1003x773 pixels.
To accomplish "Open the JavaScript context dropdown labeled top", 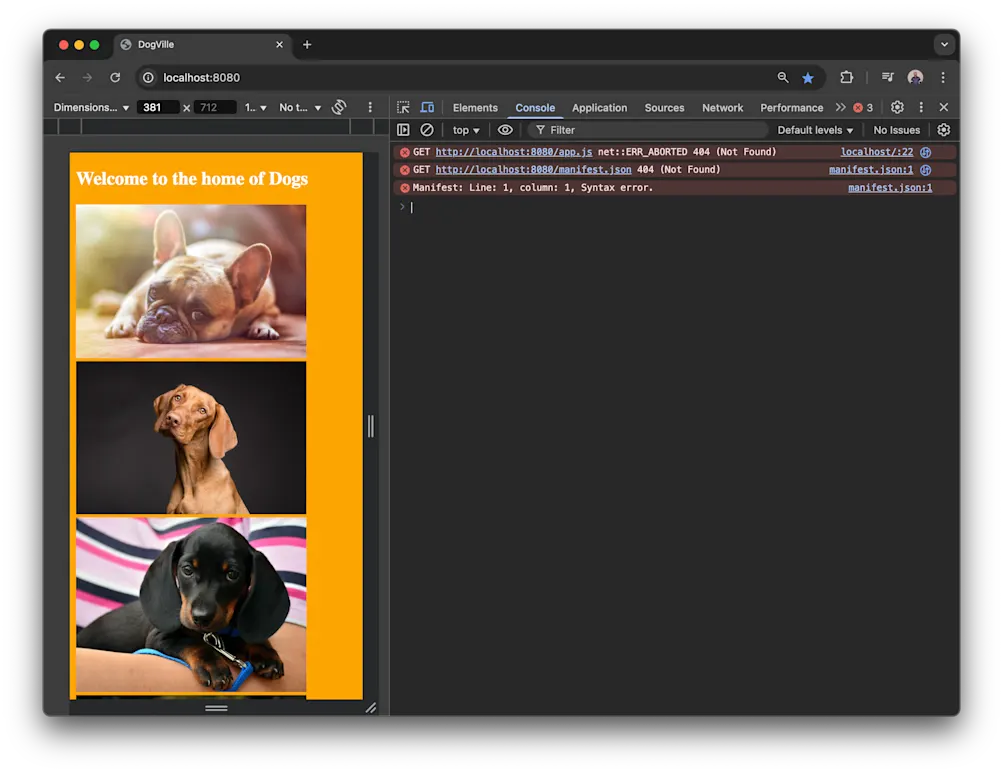I will point(464,129).
